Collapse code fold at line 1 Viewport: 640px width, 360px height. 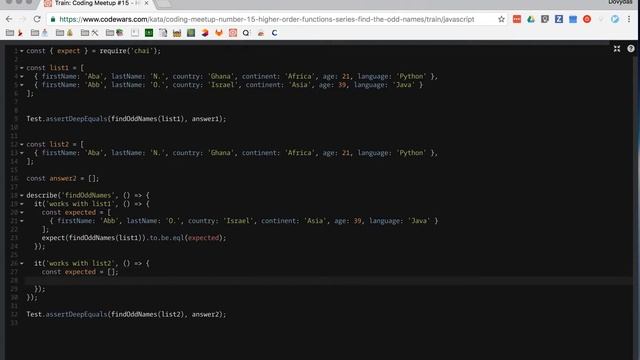(22, 51)
